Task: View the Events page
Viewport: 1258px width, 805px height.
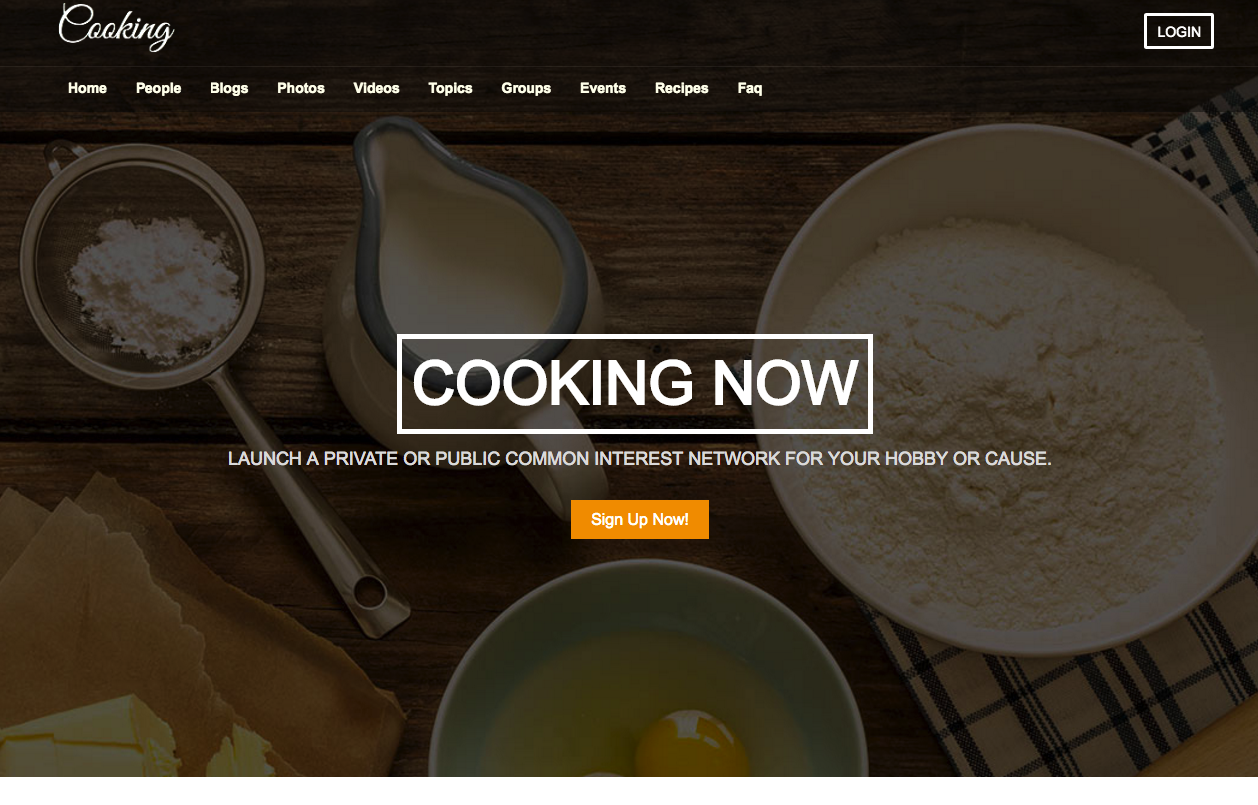Action: tap(603, 88)
